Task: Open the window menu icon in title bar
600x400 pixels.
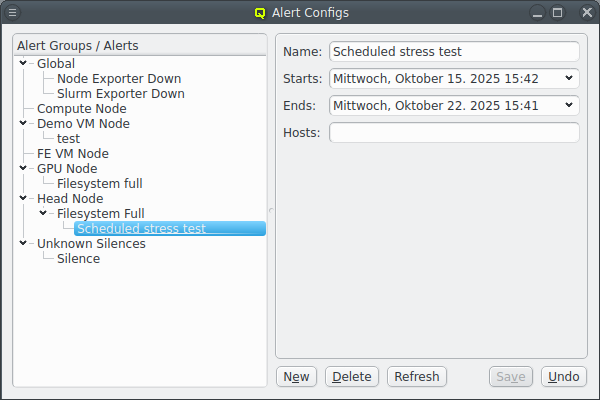Action: 12,13
